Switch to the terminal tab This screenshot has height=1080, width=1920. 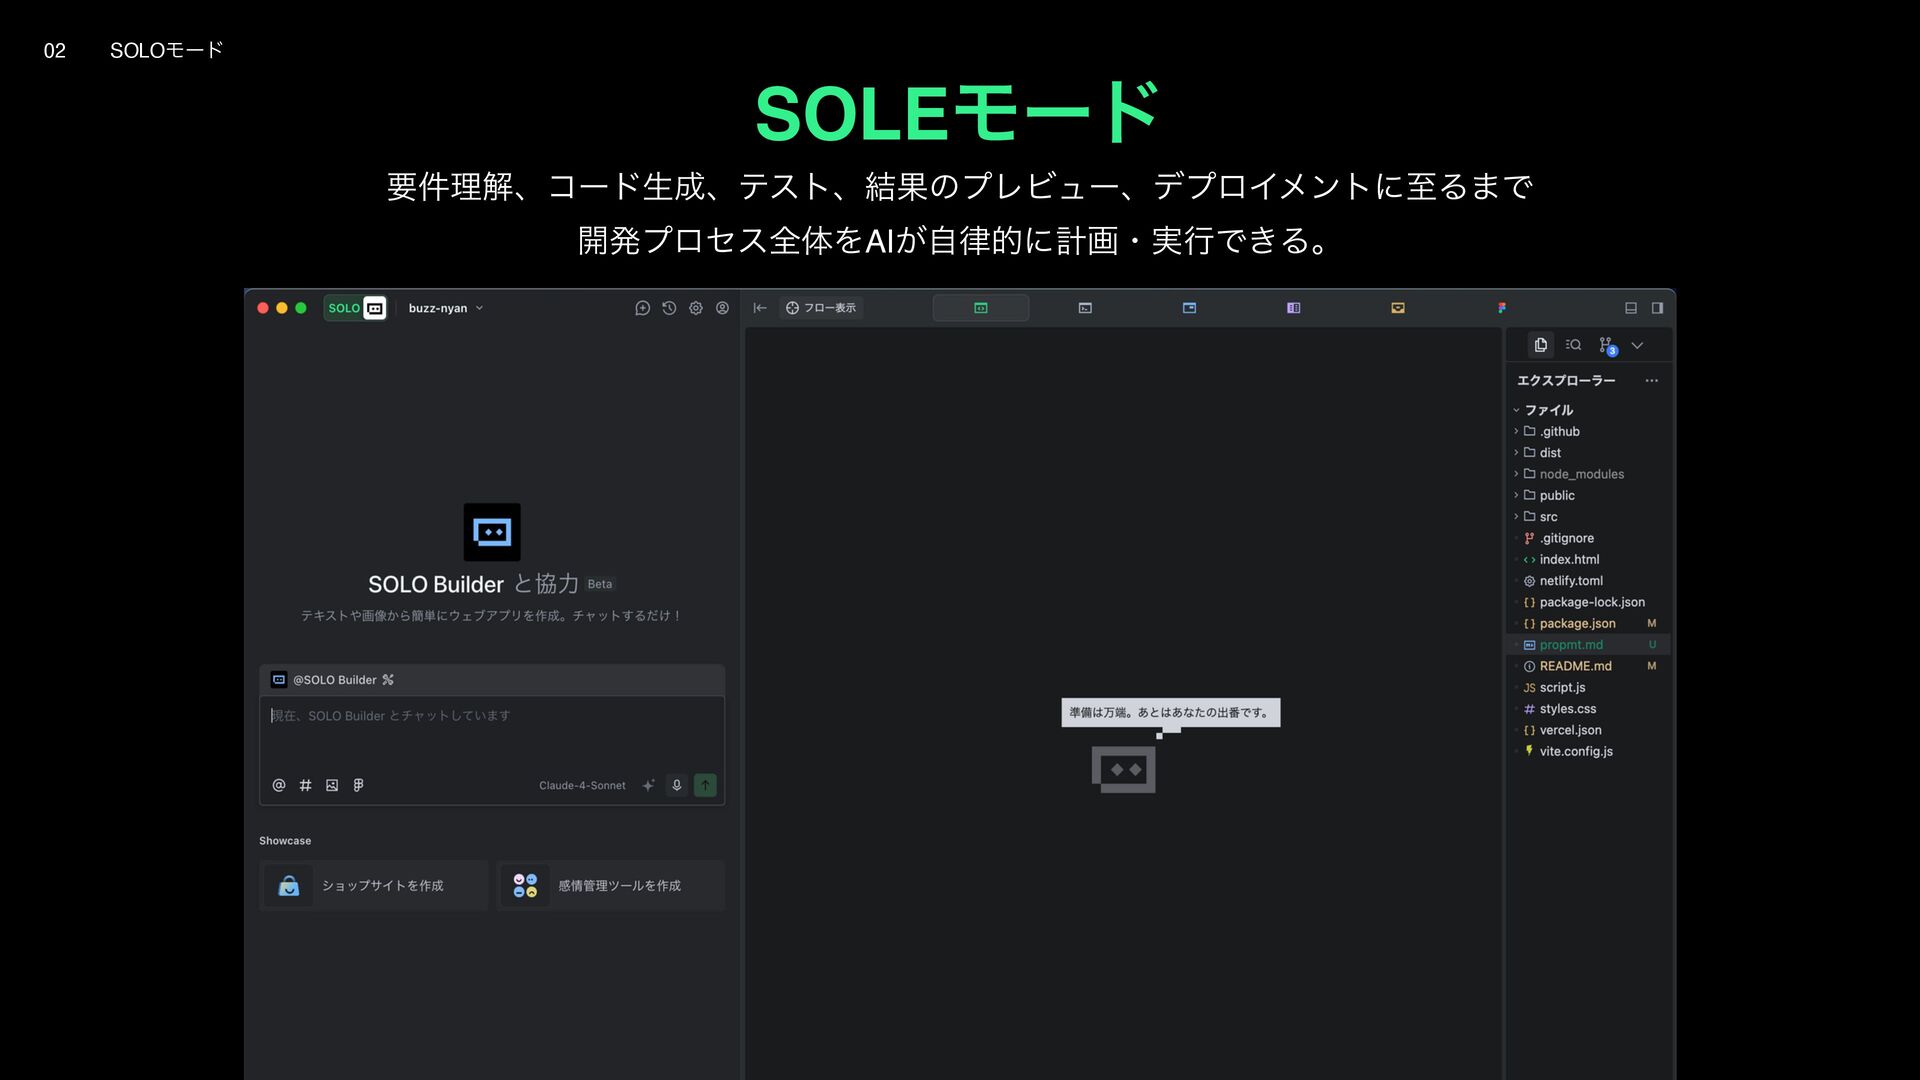1085,308
